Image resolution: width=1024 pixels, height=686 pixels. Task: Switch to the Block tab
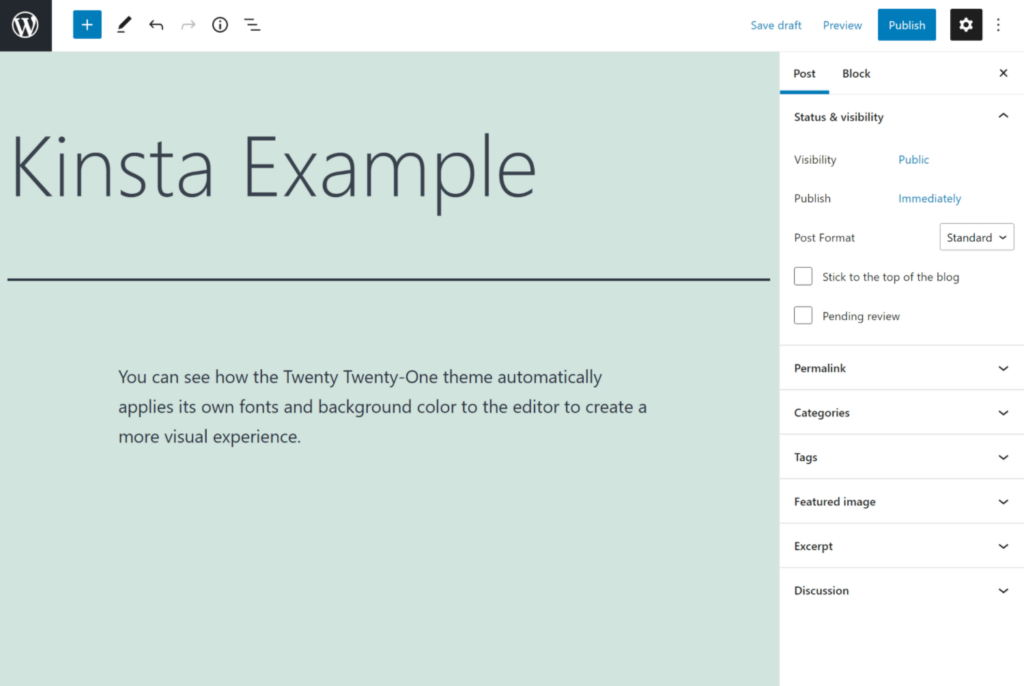(856, 73)
